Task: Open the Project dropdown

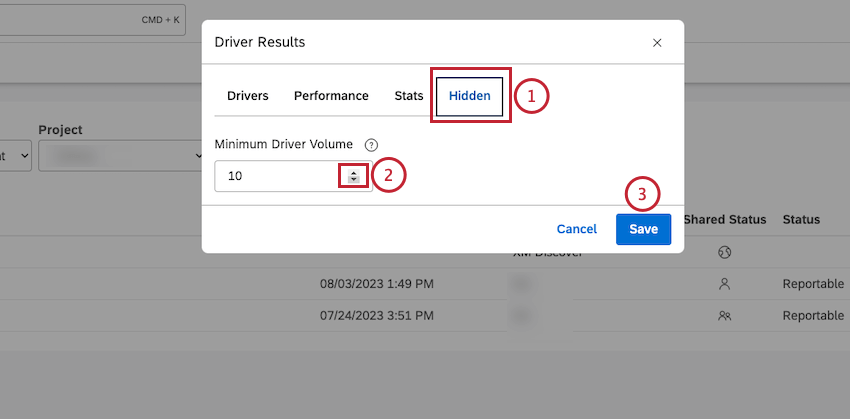Action: 120,156
